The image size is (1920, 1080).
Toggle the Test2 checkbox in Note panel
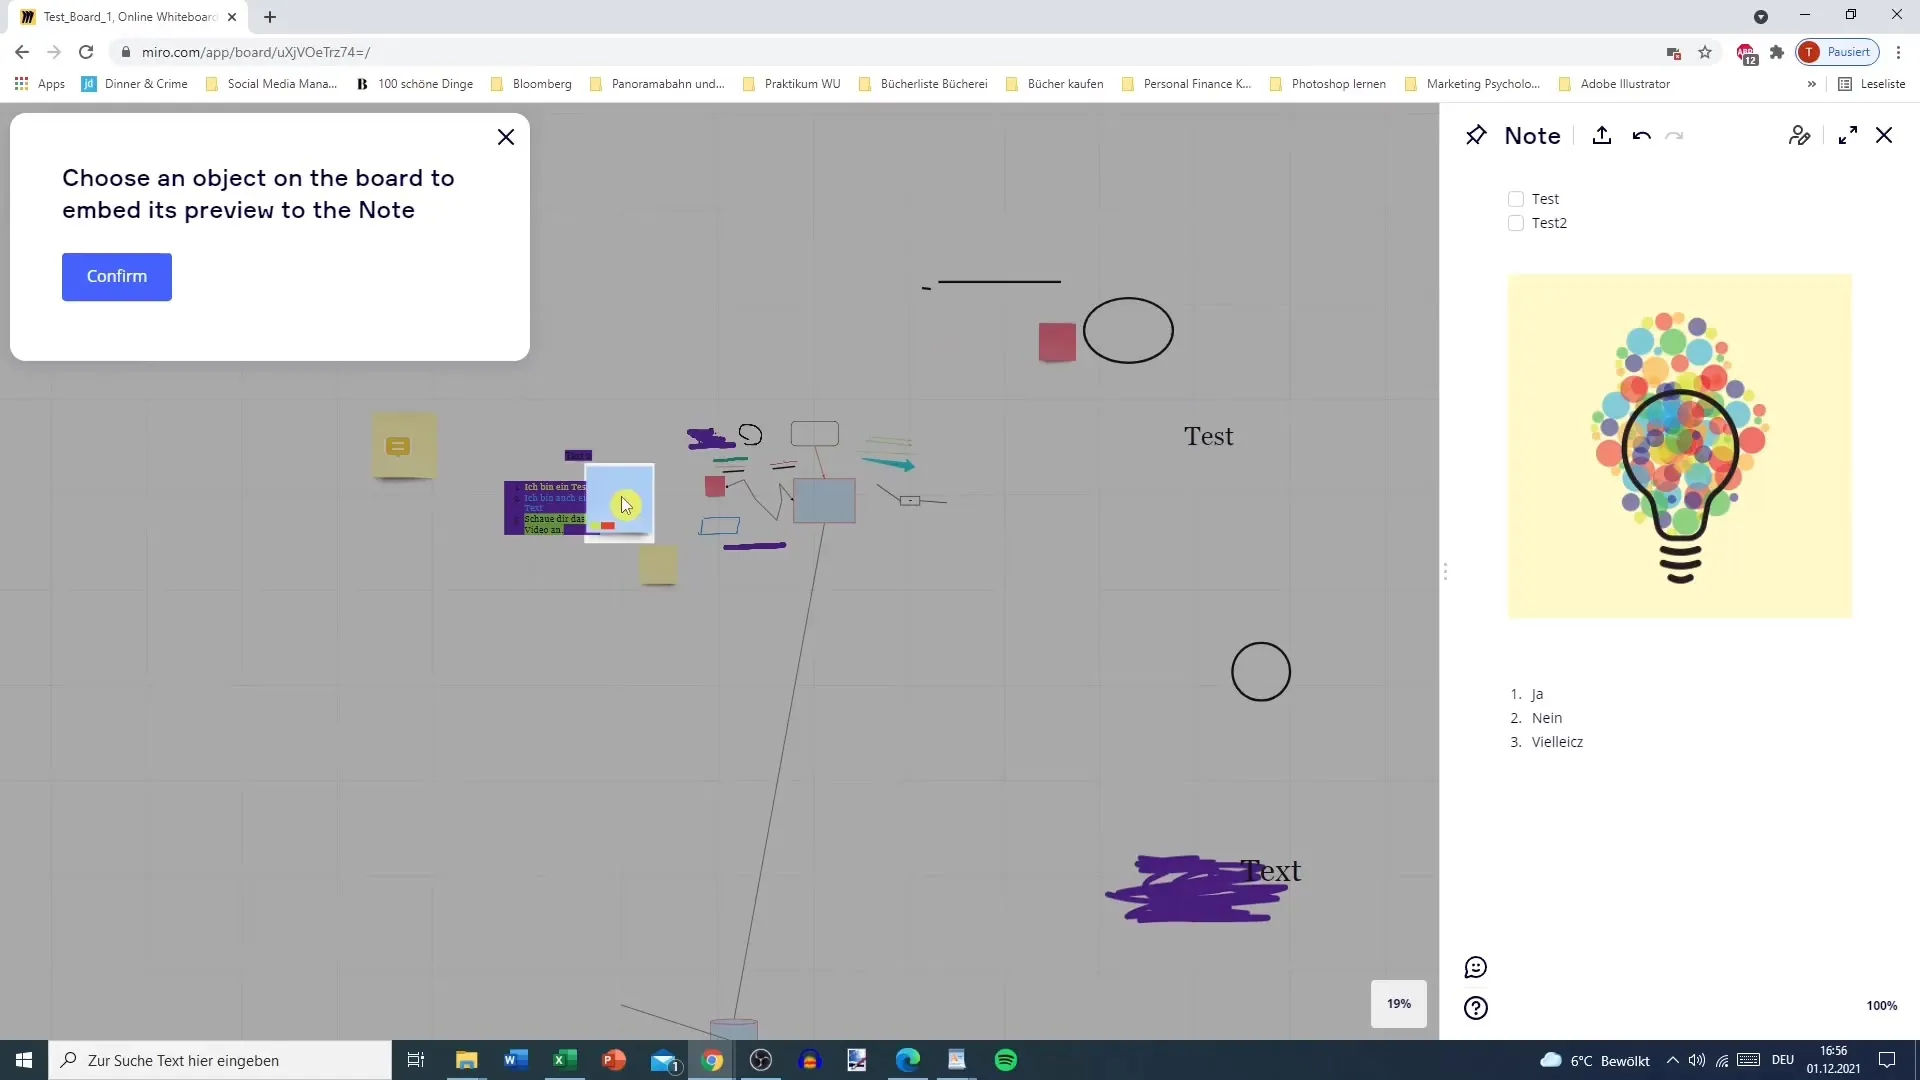[x=1515, y=222]
